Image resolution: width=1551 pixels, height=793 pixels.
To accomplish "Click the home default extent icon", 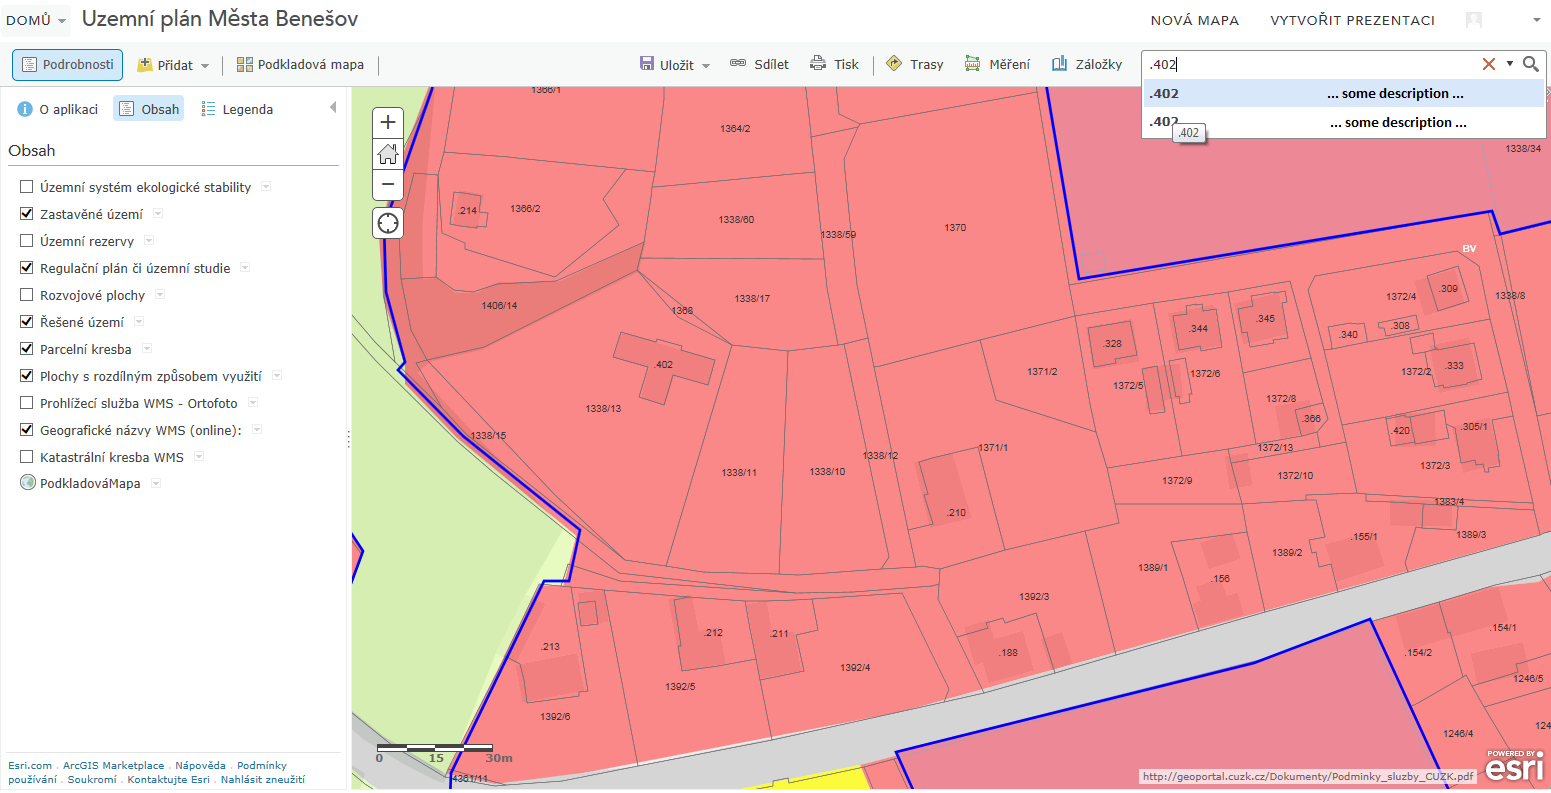I will [x=388, y=154].
